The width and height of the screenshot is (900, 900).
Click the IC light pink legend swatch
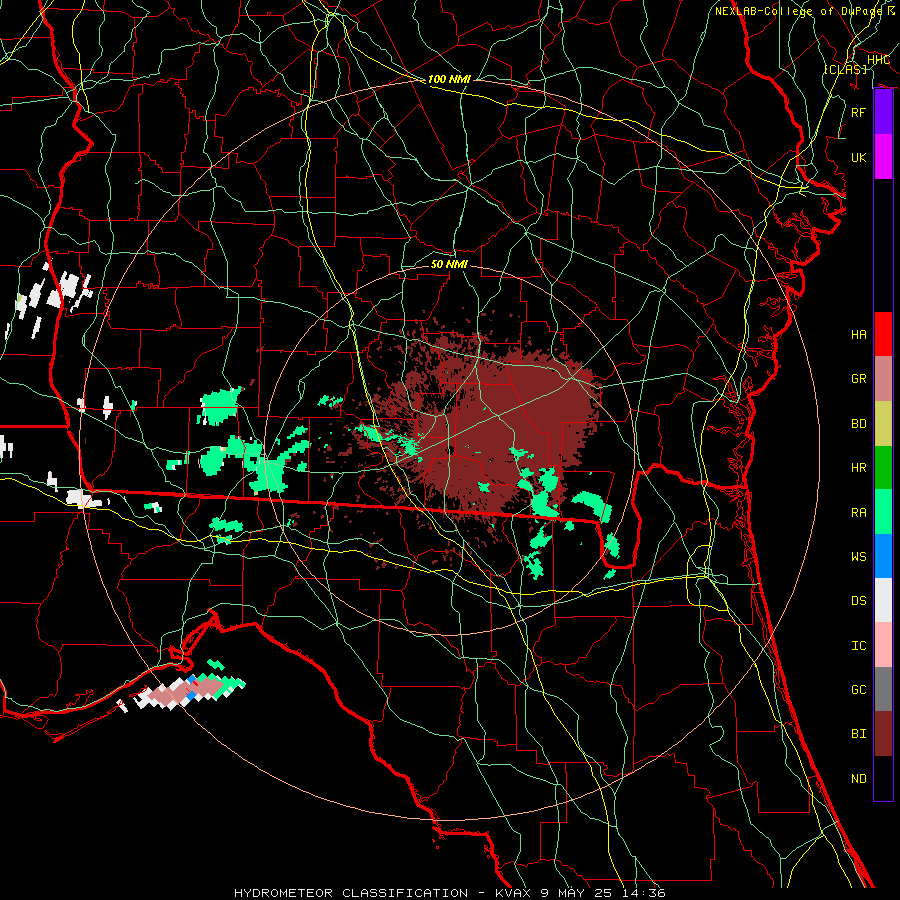pos(883,645)
